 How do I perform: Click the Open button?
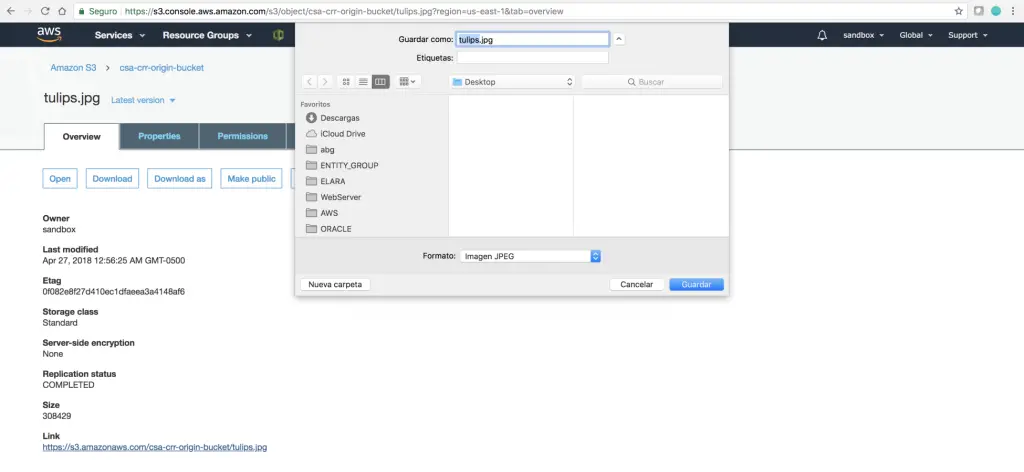(60, 179)
